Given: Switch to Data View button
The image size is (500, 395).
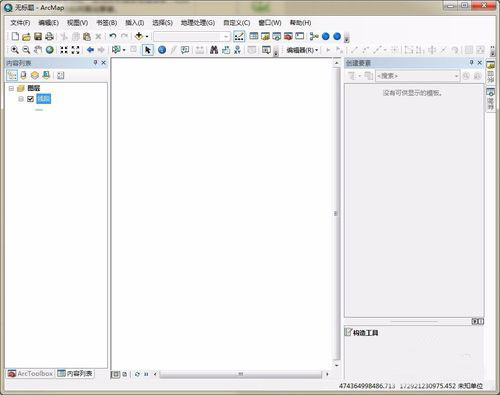Looking at the screenshot, I should 115,374.
